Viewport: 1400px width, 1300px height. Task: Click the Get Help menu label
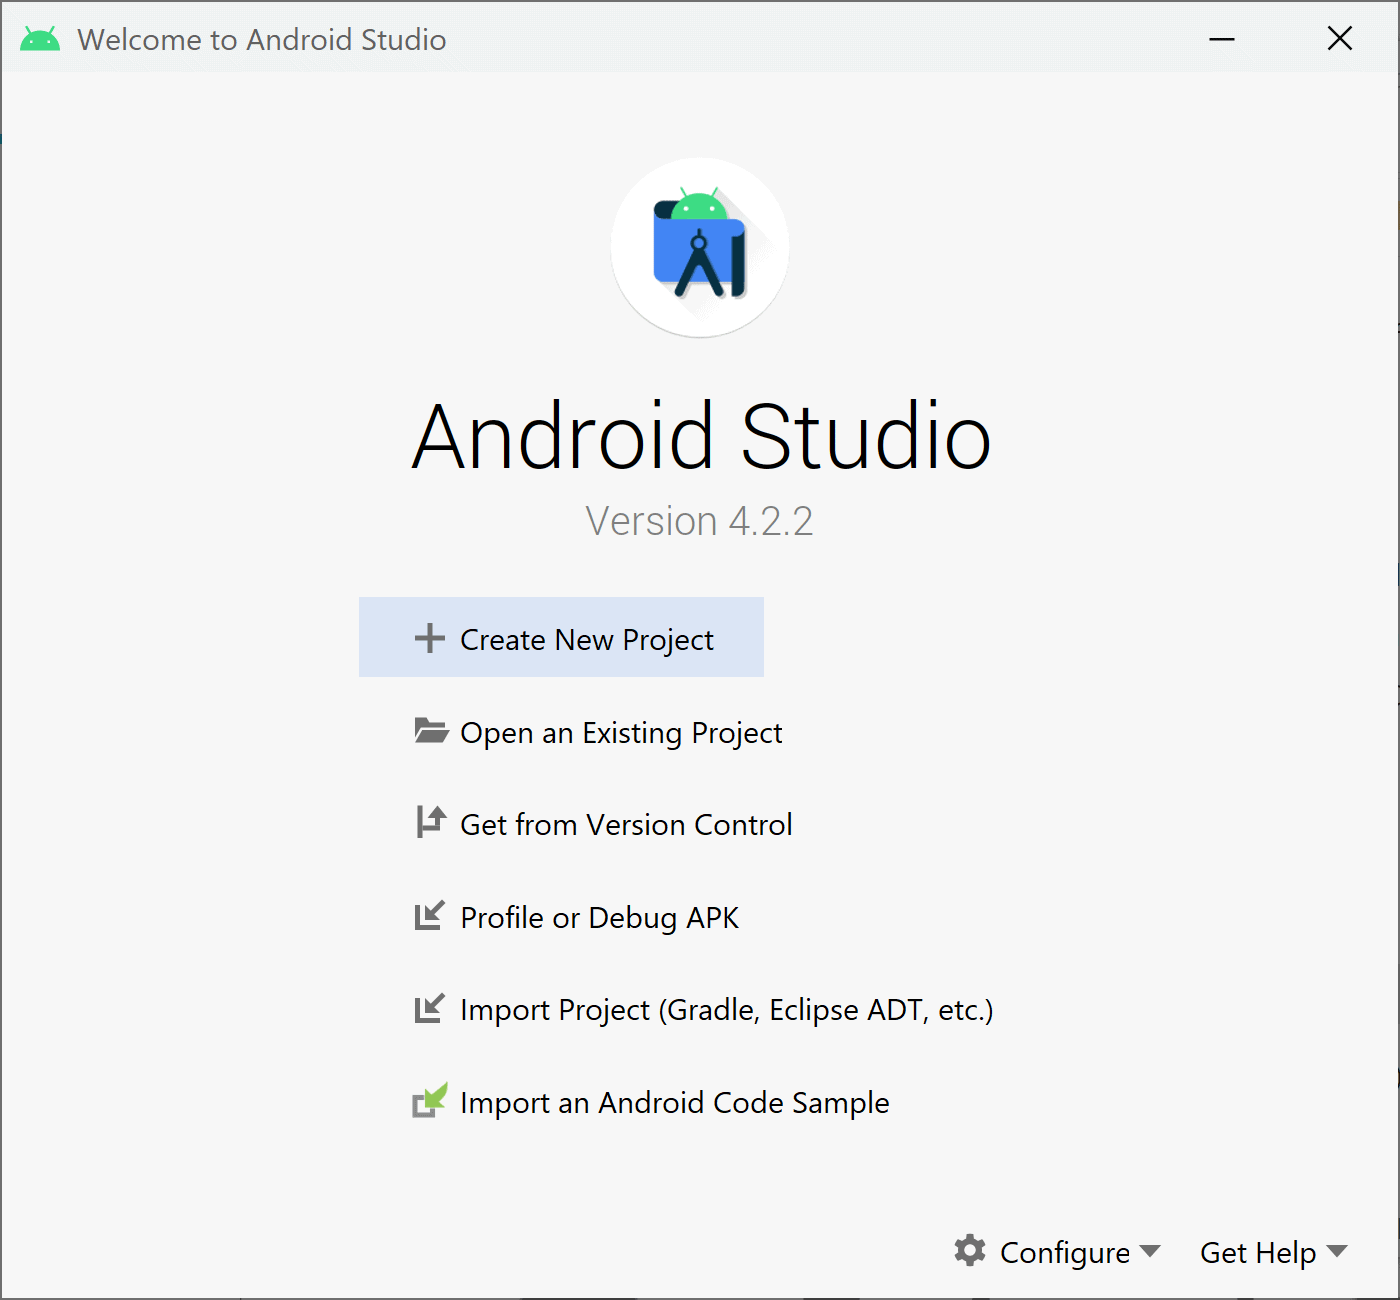1258,1253
